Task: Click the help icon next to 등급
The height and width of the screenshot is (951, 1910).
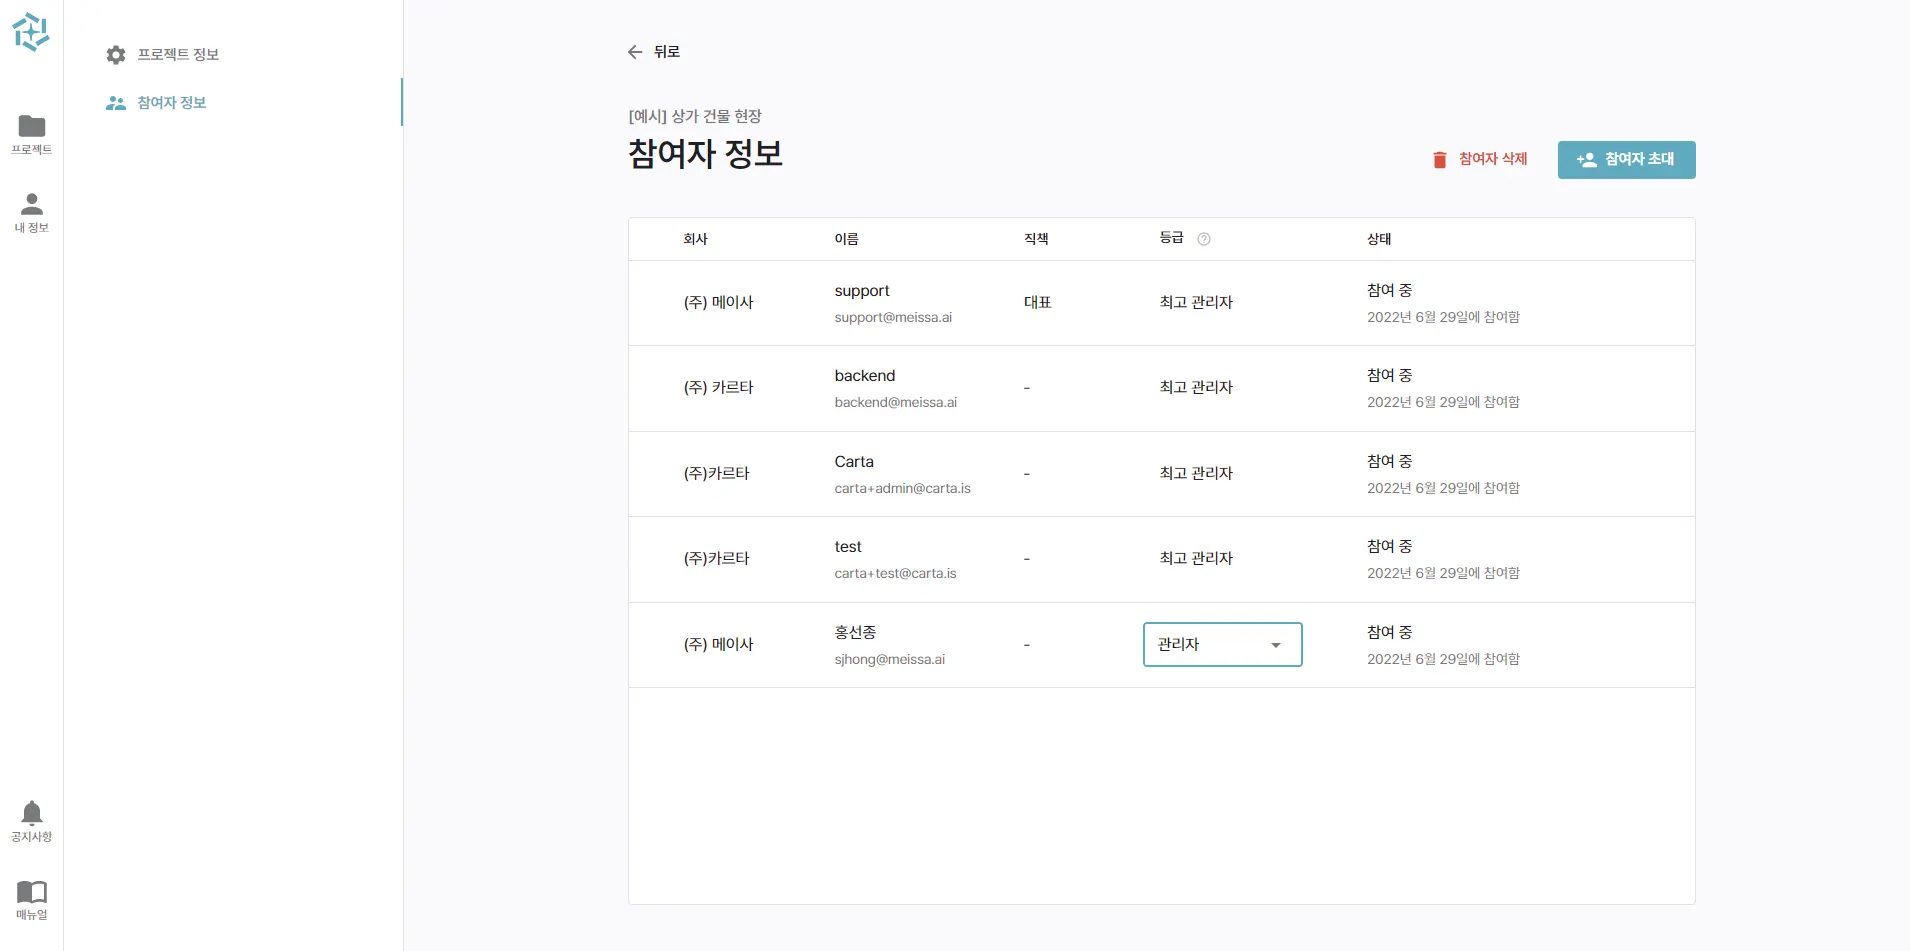Action: (x=1204, y=239)
